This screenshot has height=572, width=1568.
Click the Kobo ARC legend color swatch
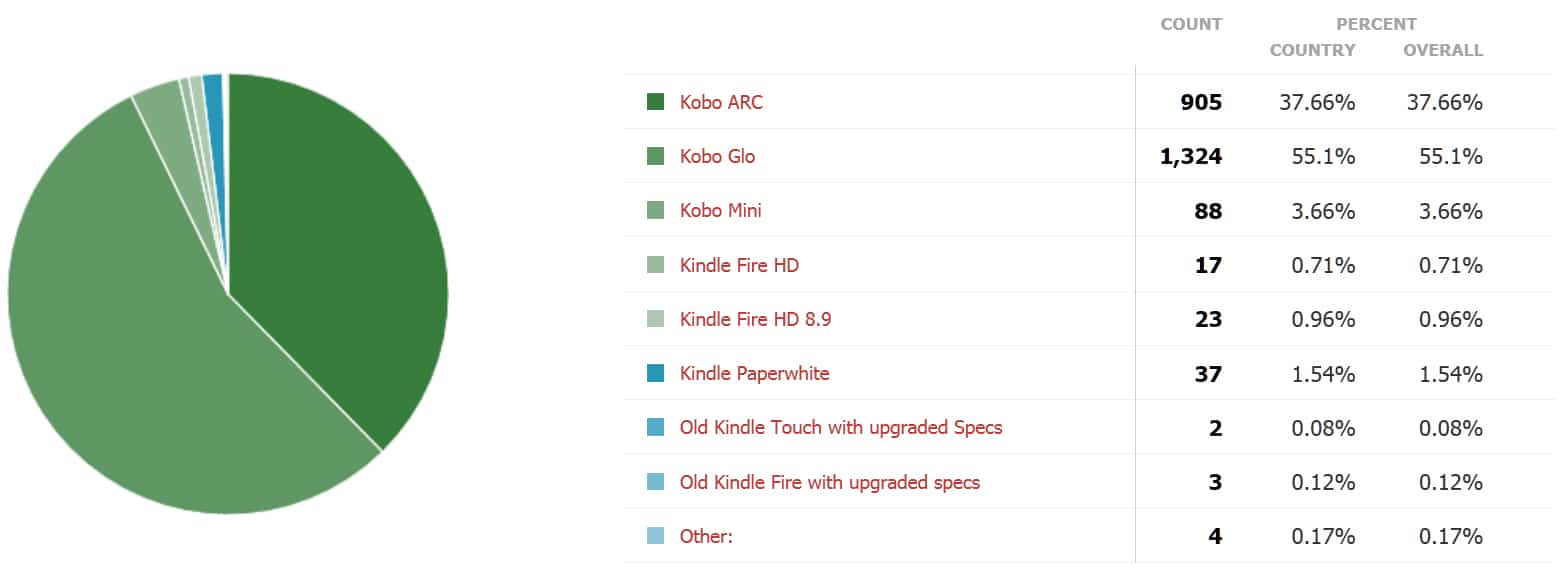(x=656, y=102)
